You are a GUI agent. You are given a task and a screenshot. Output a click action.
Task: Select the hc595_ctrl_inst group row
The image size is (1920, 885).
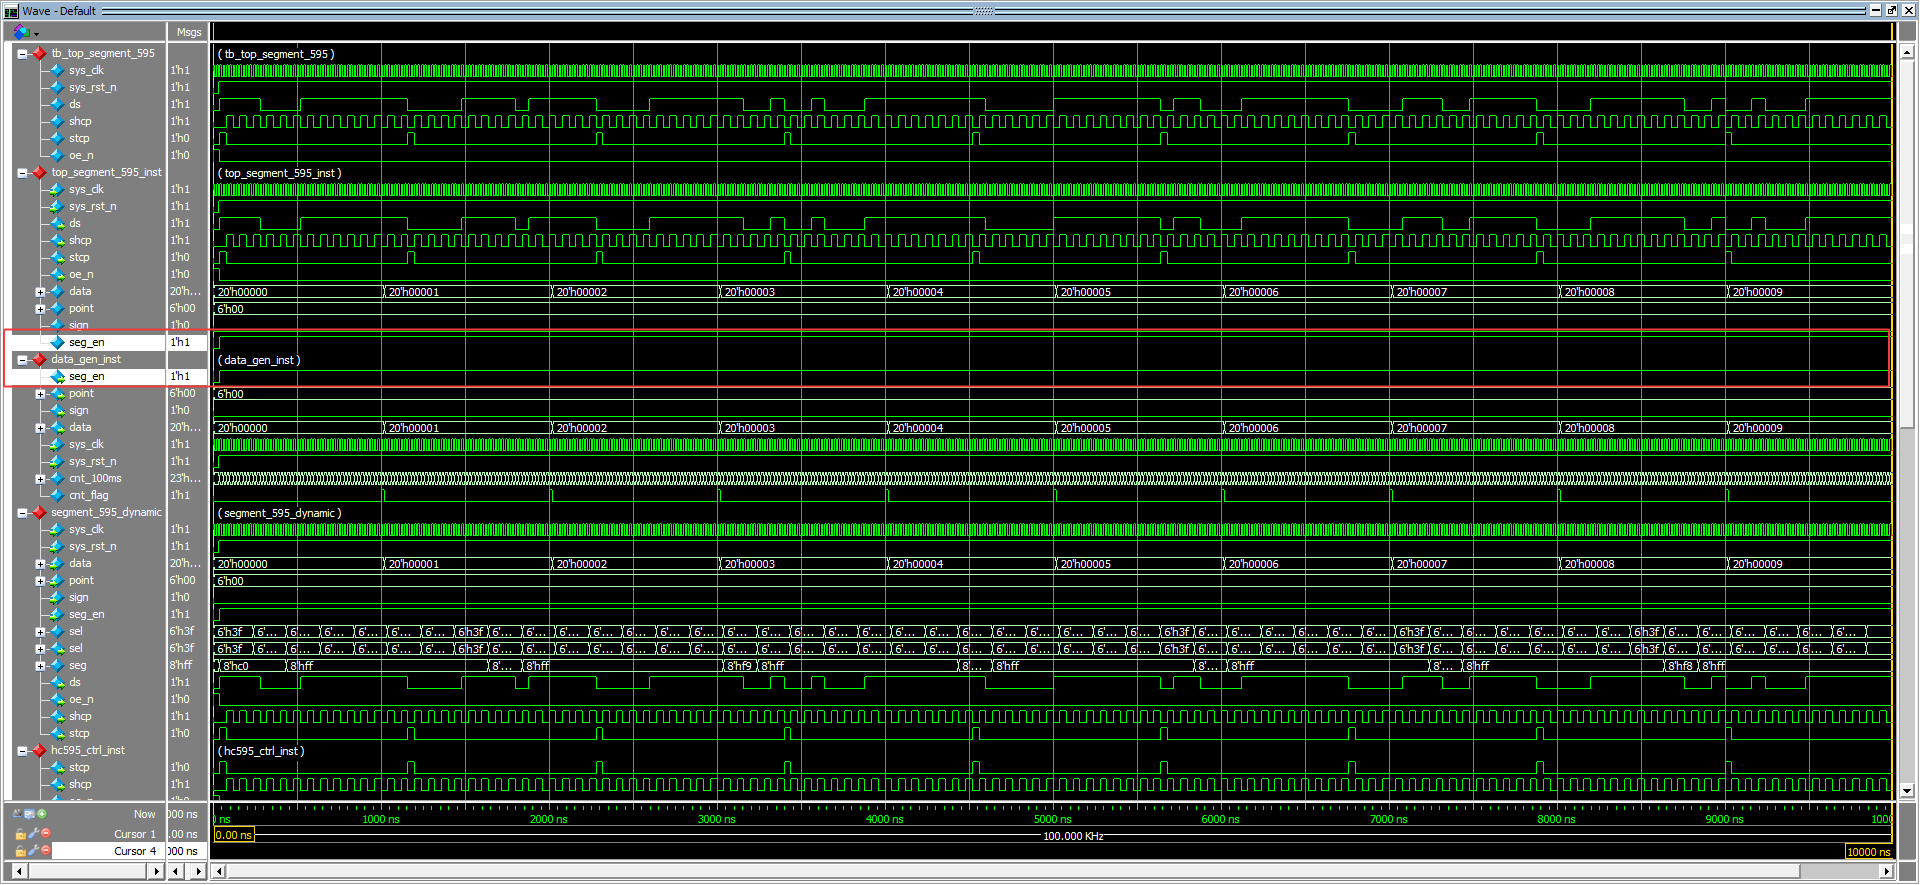88,751
